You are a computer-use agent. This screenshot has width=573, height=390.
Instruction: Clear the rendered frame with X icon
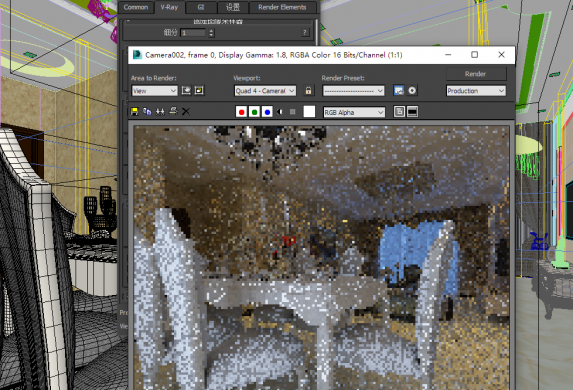[186, 111]
